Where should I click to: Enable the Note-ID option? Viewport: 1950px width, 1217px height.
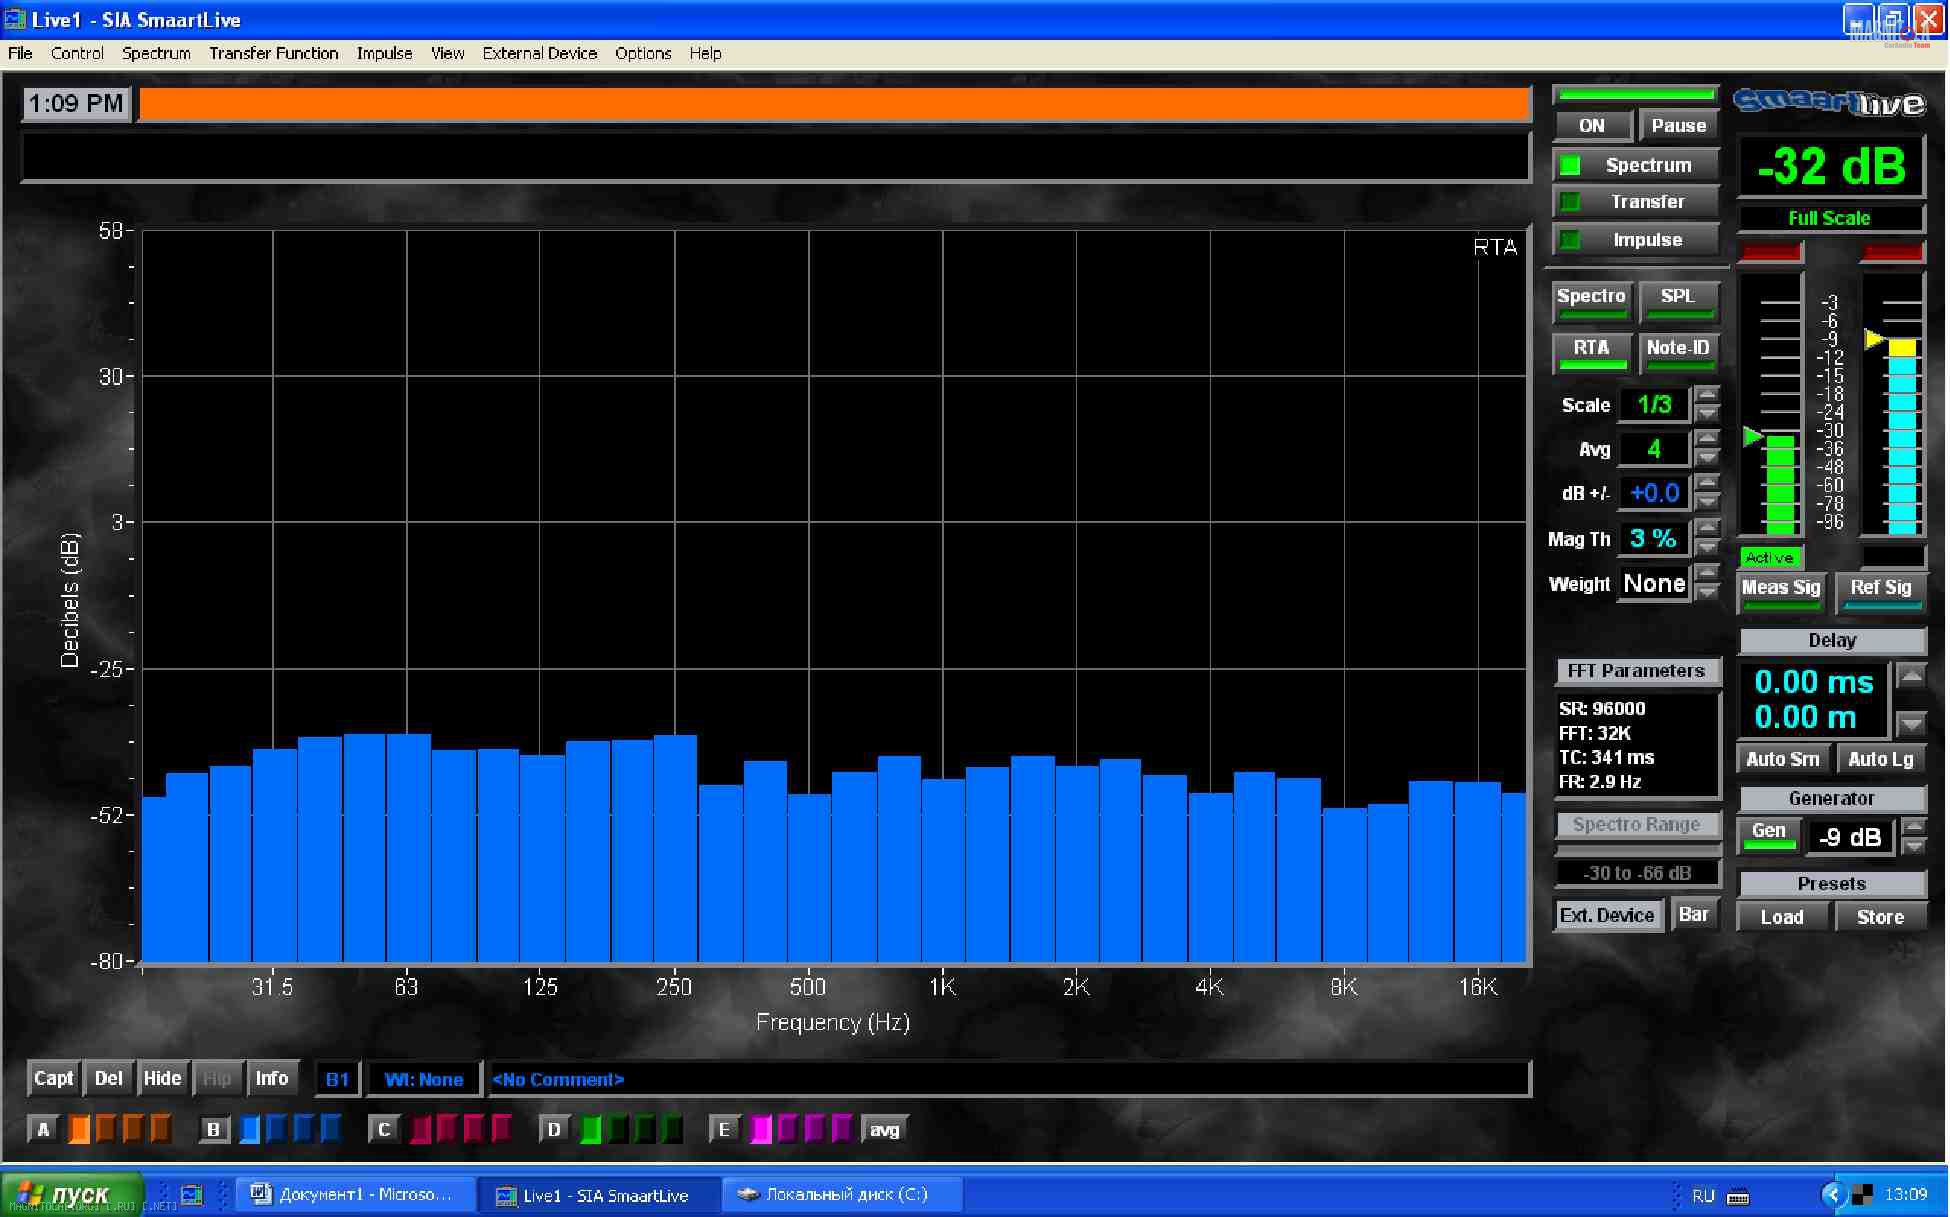point(1678,352)
